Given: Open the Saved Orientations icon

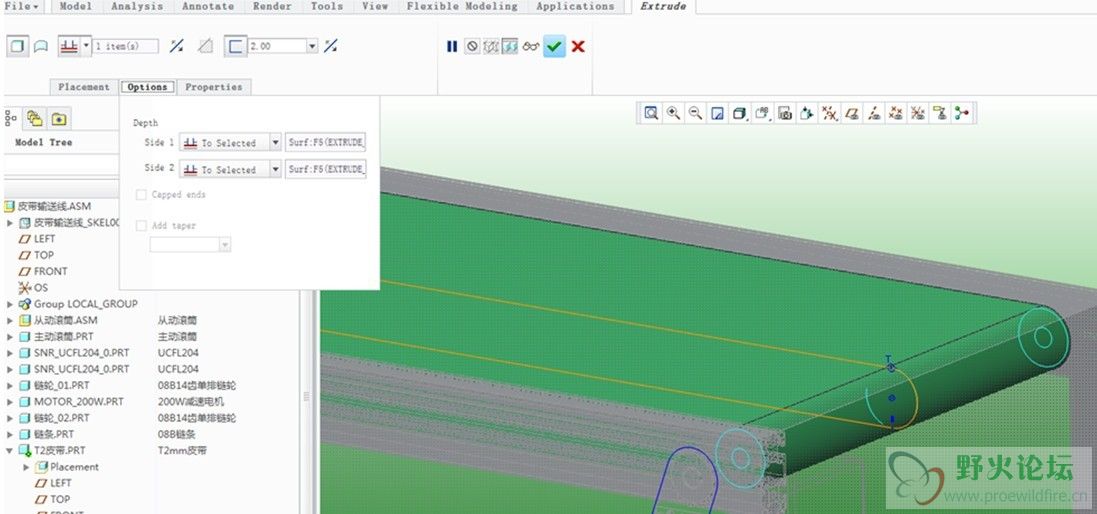Looking at the screenshot, I should click(x=762, y=113).
